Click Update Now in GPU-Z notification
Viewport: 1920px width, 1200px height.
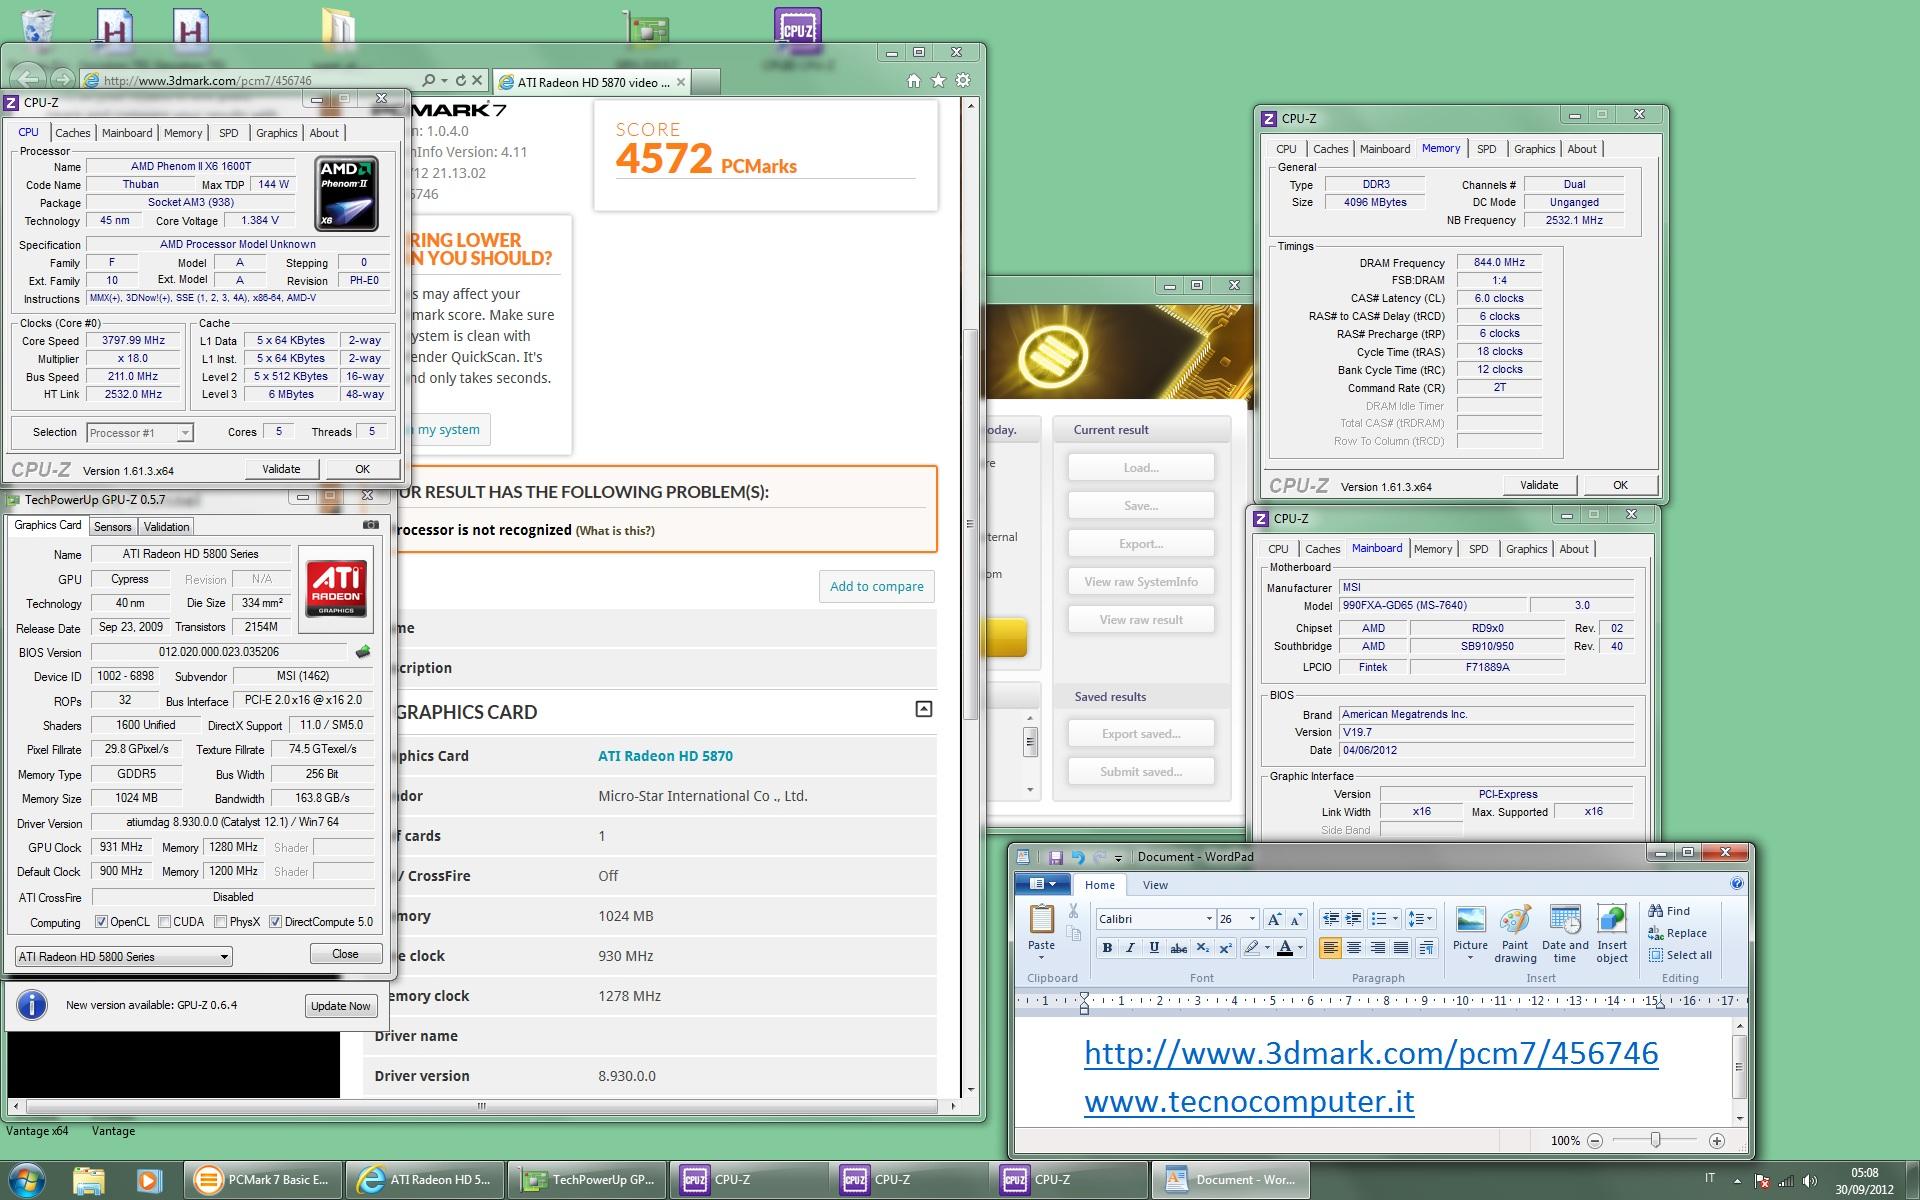click(x=340, y=1006)
